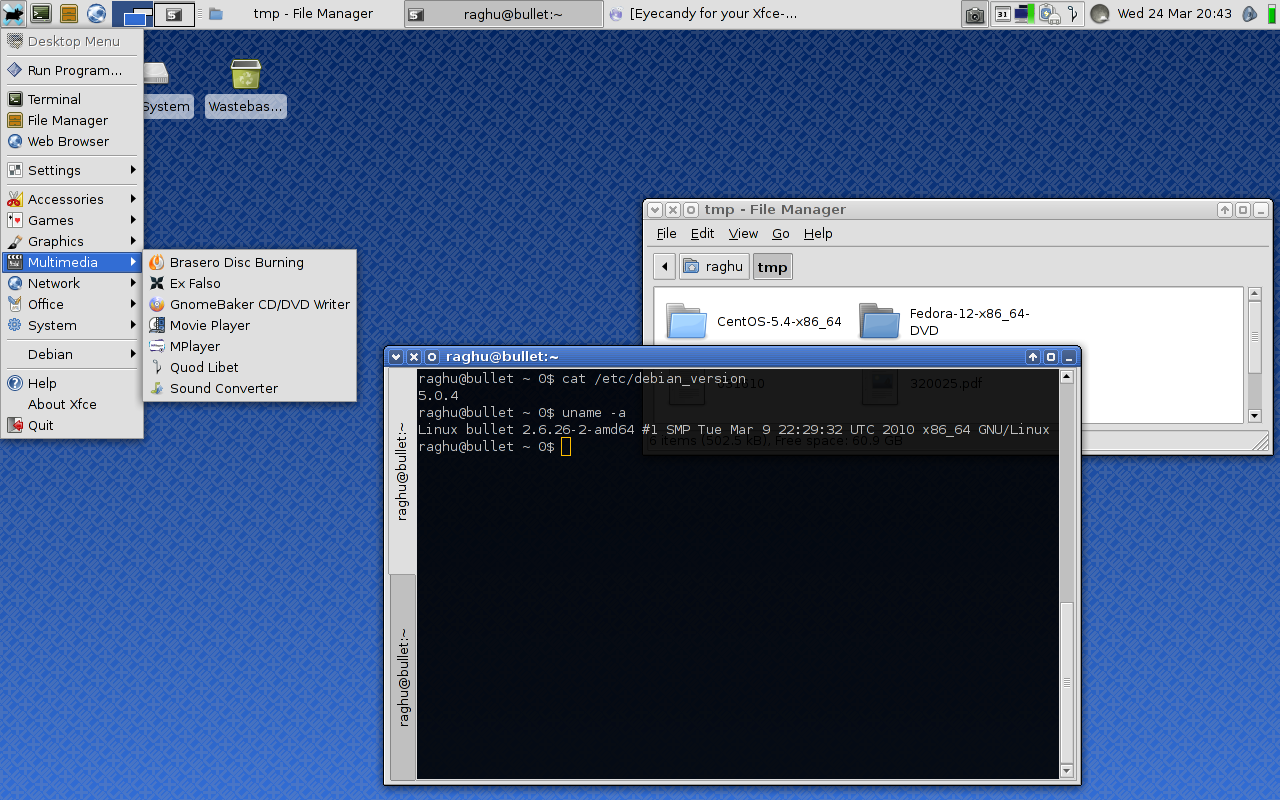Launch Ex Falso from Multimedia submenu
Viewport: 1280px width, 800px height.
click(x=250, y=283)
